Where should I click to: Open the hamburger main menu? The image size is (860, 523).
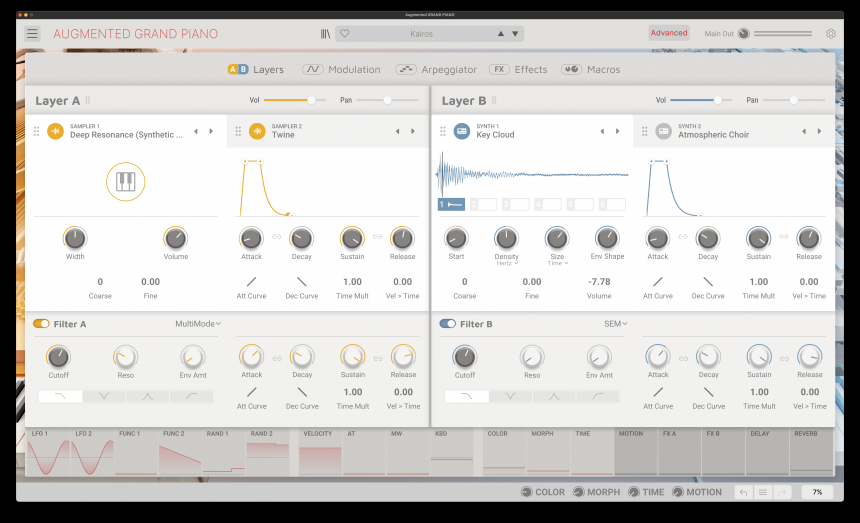click(x=32, y=34)
